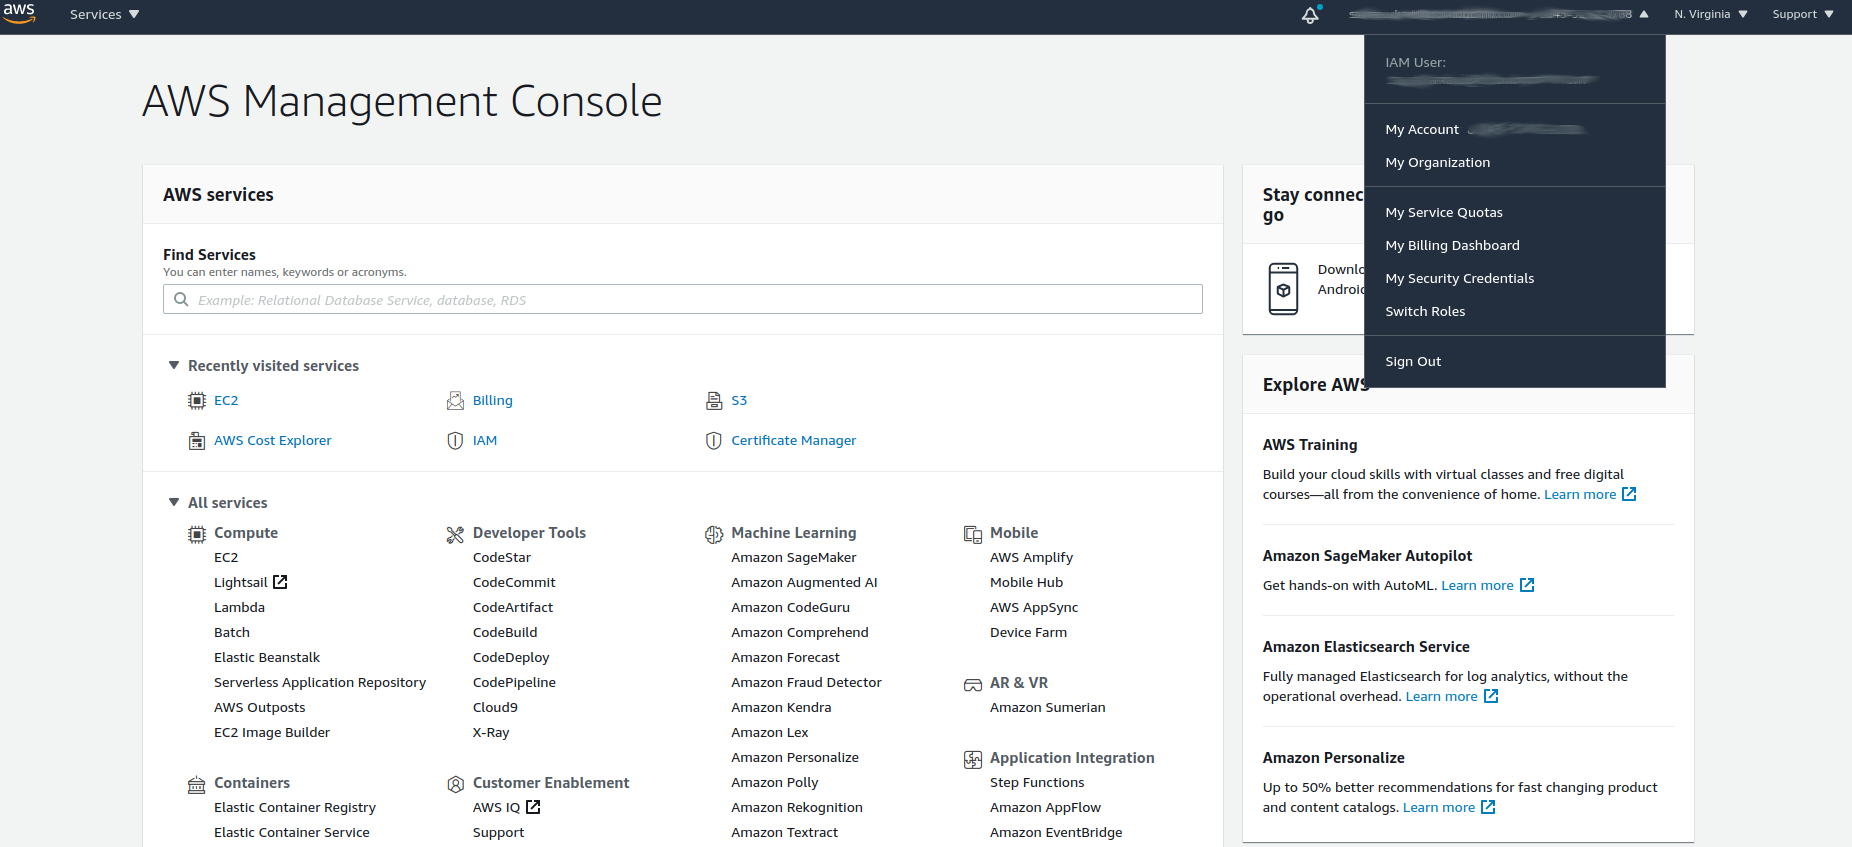Image resolution: width=1852 pixels, height=847 pixels.
Task: Click the Mobile category icon
Action: [x=973, y=534]
